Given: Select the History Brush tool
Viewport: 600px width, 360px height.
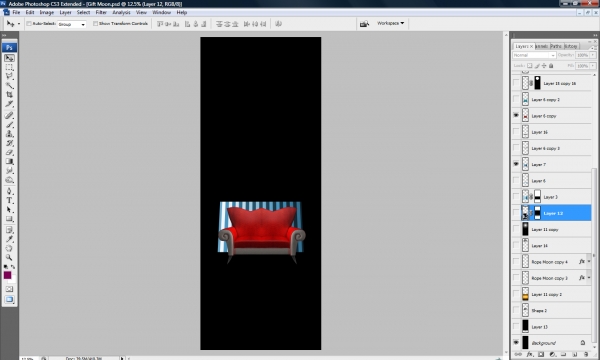Looking at the screenshot, I should point(10,143).
